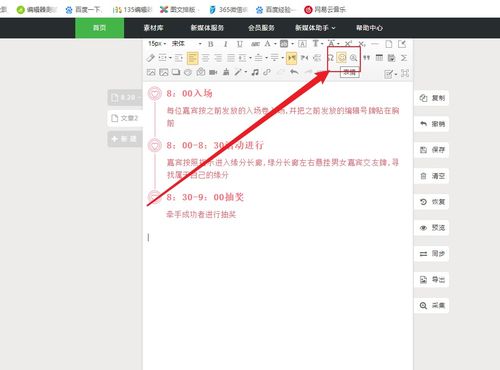The height and width of the screenshot is (370, 500).
Task: Switch to the 文章2 article tab
Action: point(125,118)
